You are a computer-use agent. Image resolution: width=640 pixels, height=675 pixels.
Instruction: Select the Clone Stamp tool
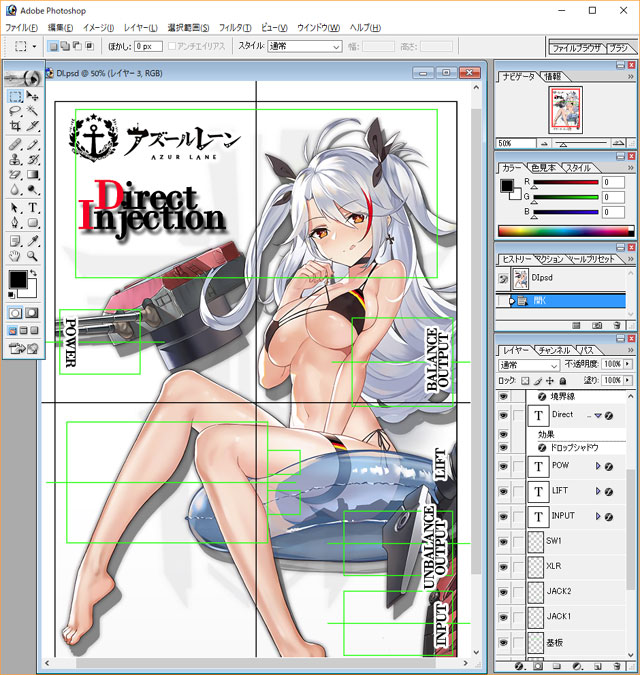tap(15, 159)
